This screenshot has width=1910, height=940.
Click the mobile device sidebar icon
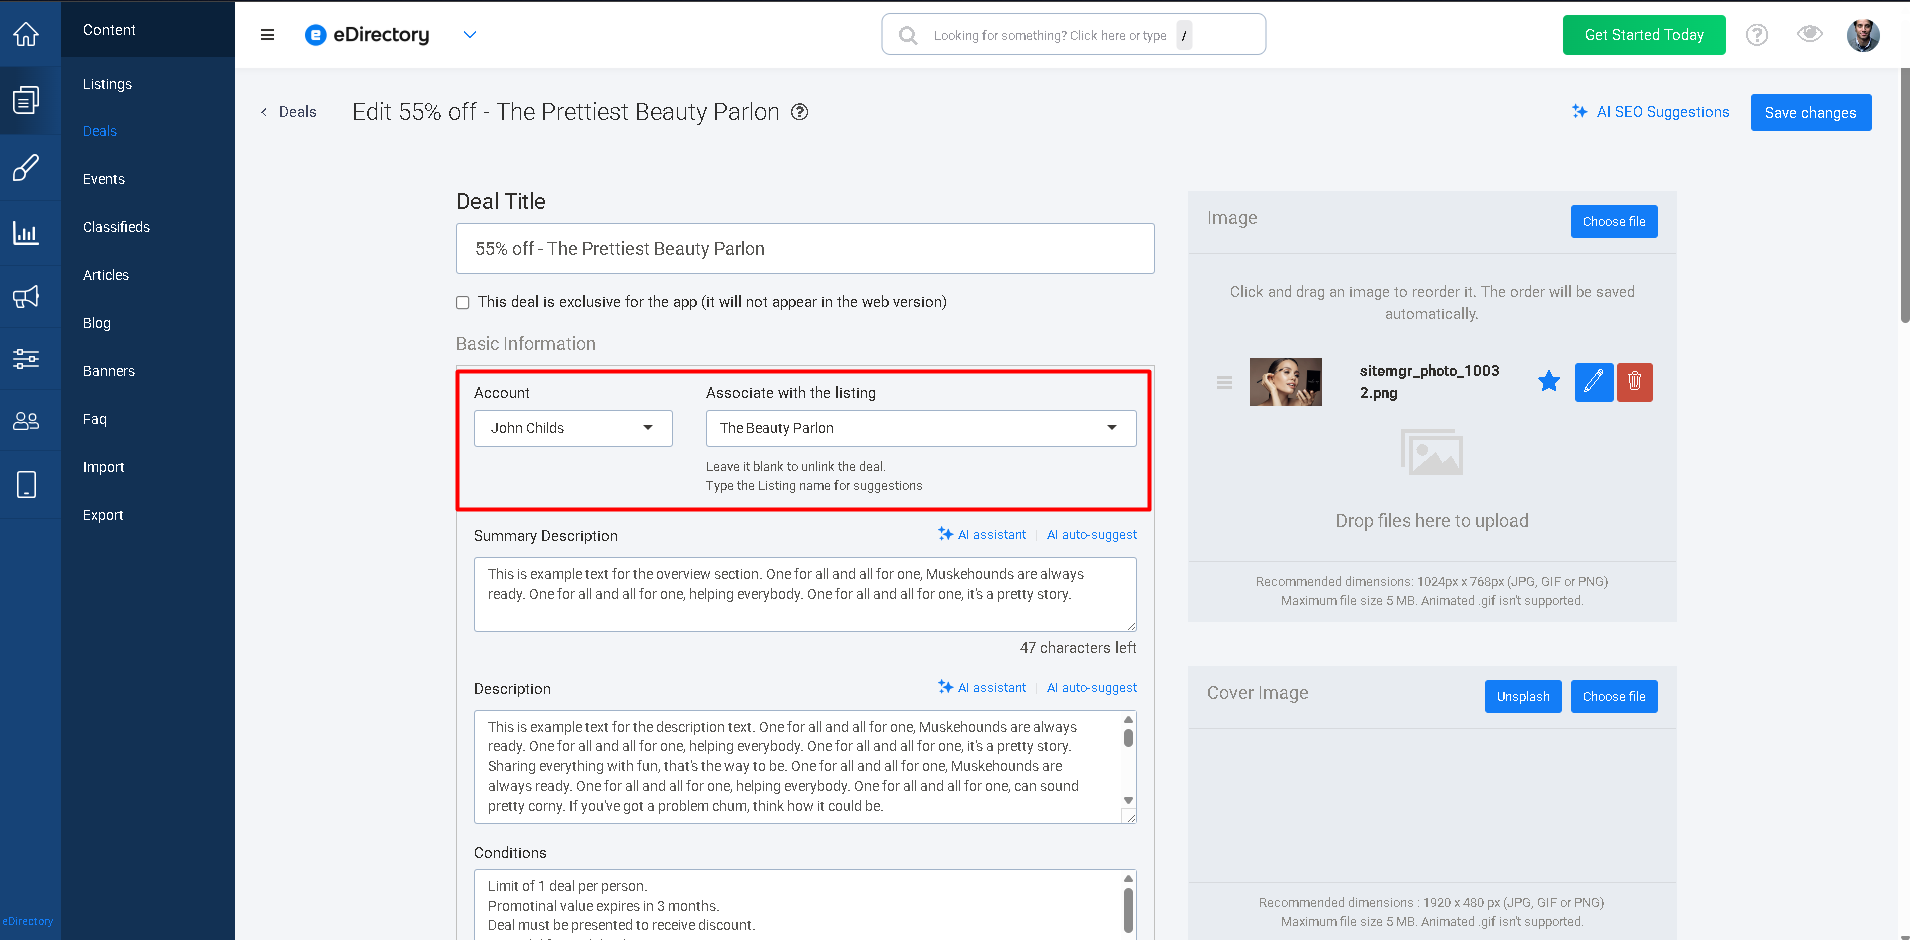pyautogui.click(x=26, y=485)
